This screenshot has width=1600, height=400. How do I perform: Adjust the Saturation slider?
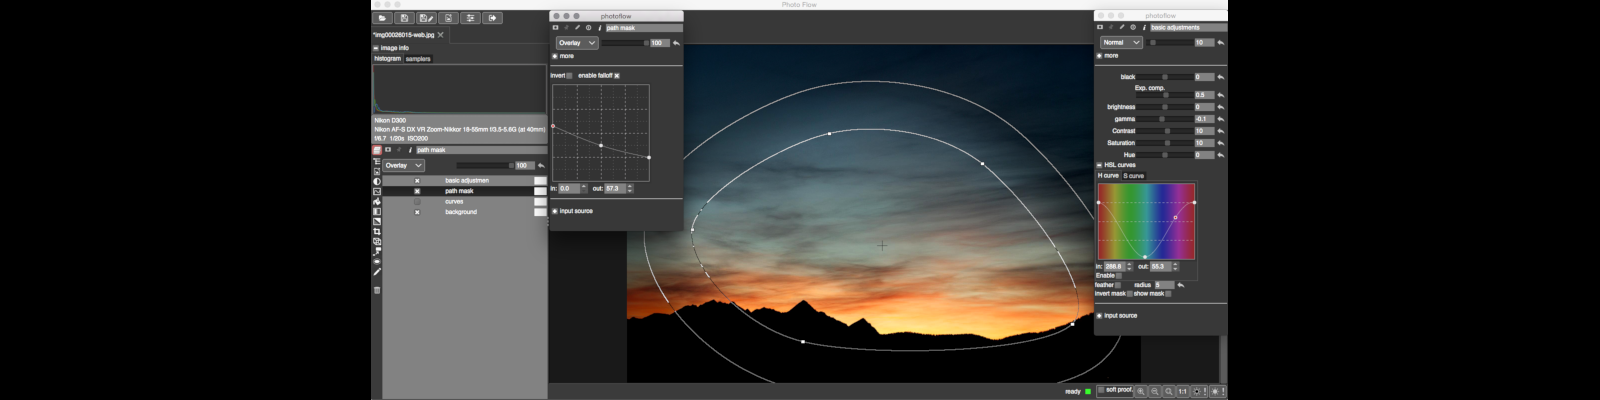(x=1166, y=143)
